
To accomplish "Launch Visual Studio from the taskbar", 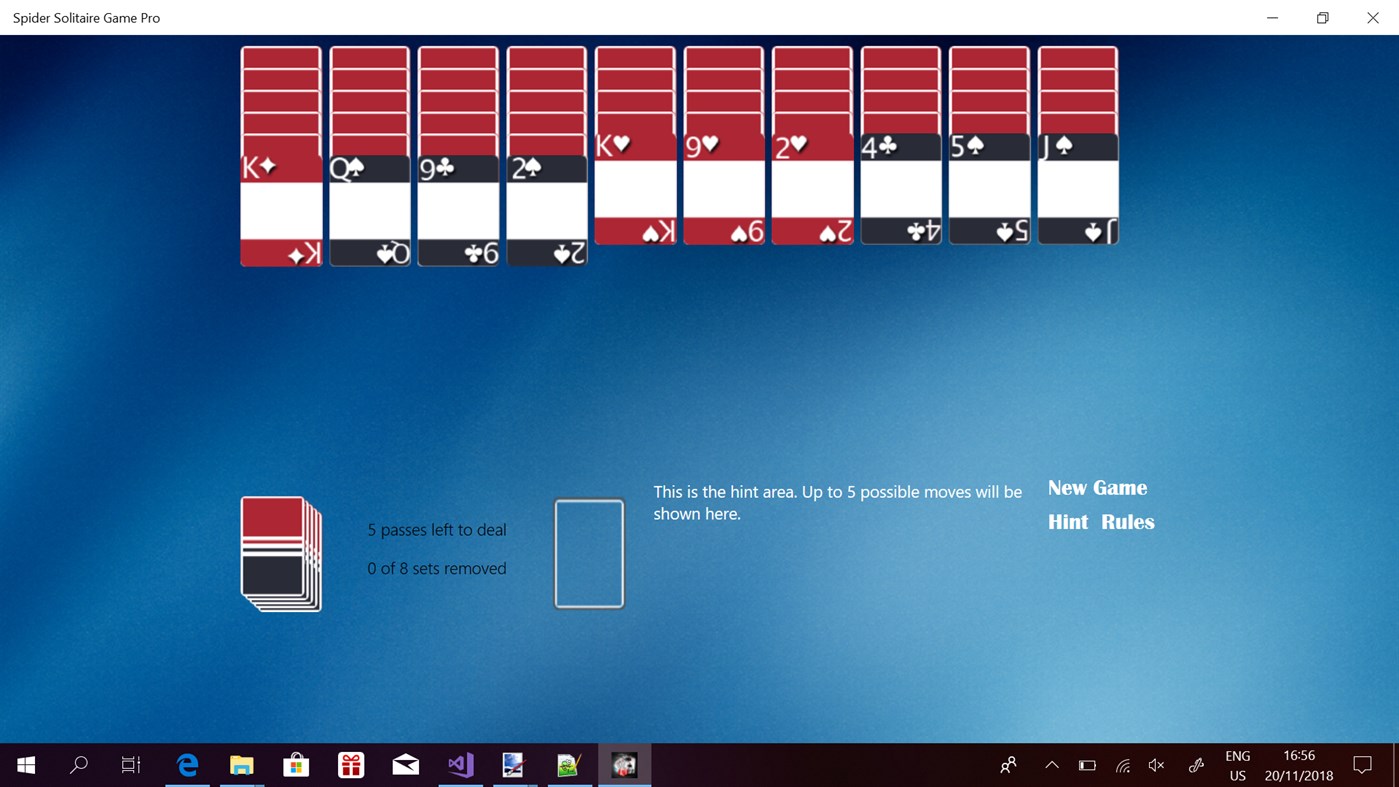I will point(459,764).
